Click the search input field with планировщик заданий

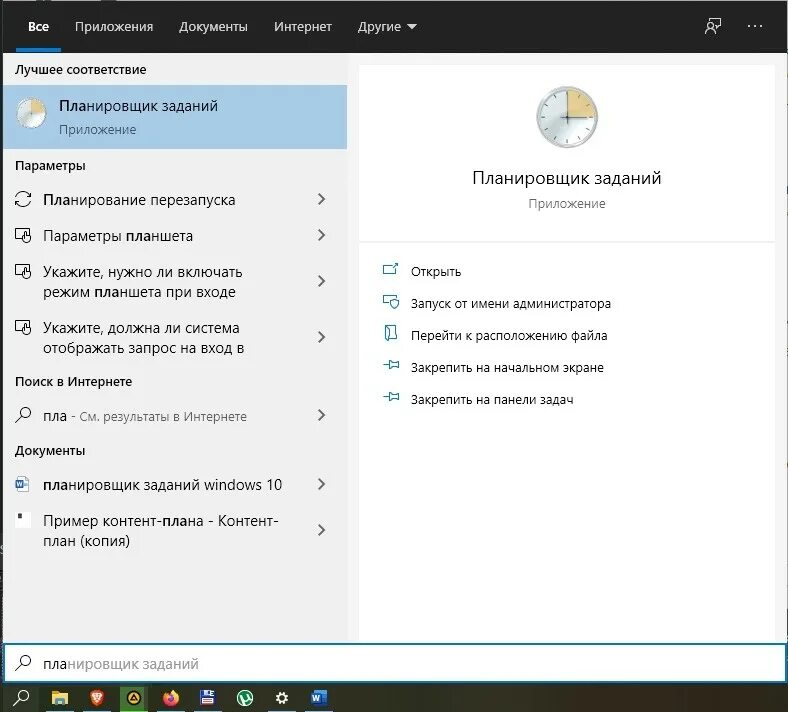point(395,663)
